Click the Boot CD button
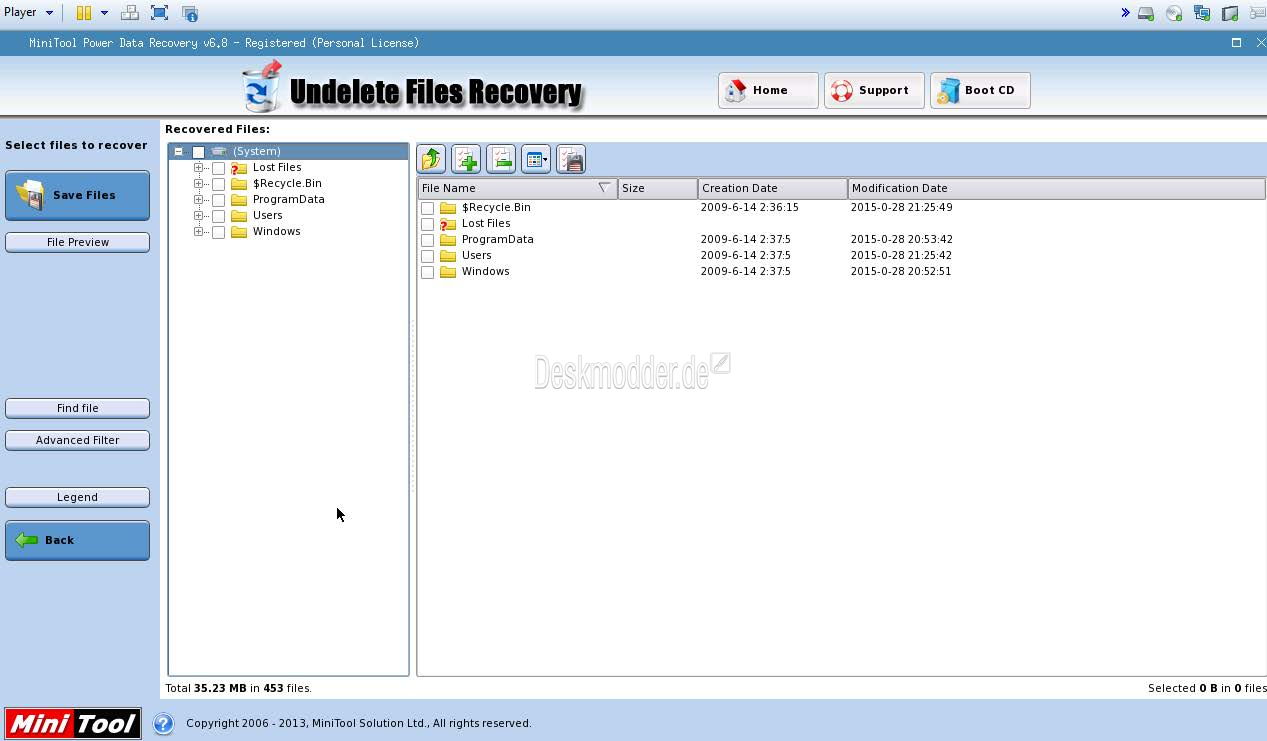Viewport: 1267px width, 741px height. click(980, 90)
